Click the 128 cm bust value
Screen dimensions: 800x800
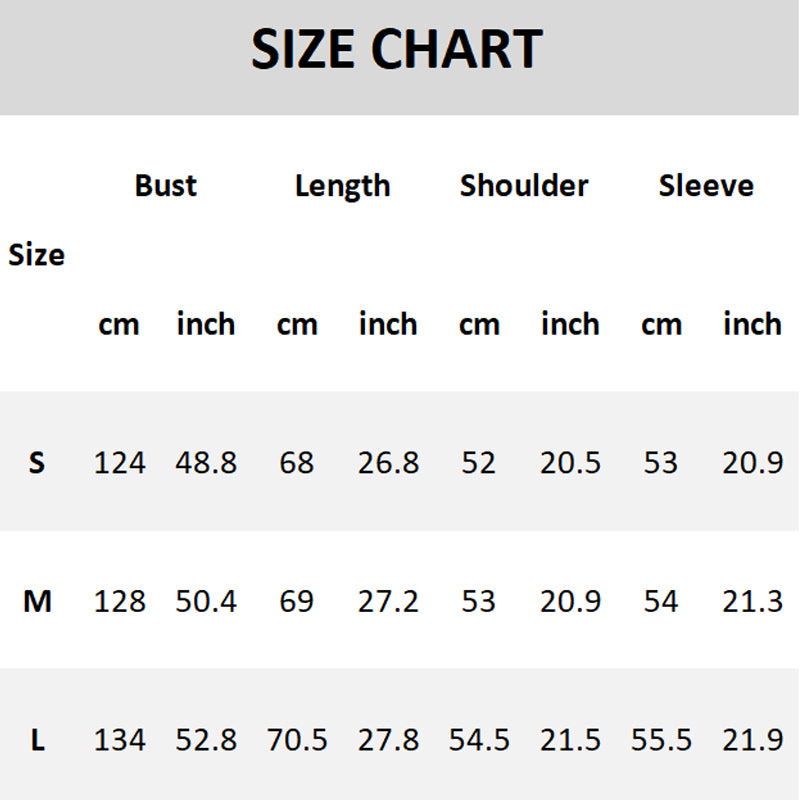click(x=120, y=602)
